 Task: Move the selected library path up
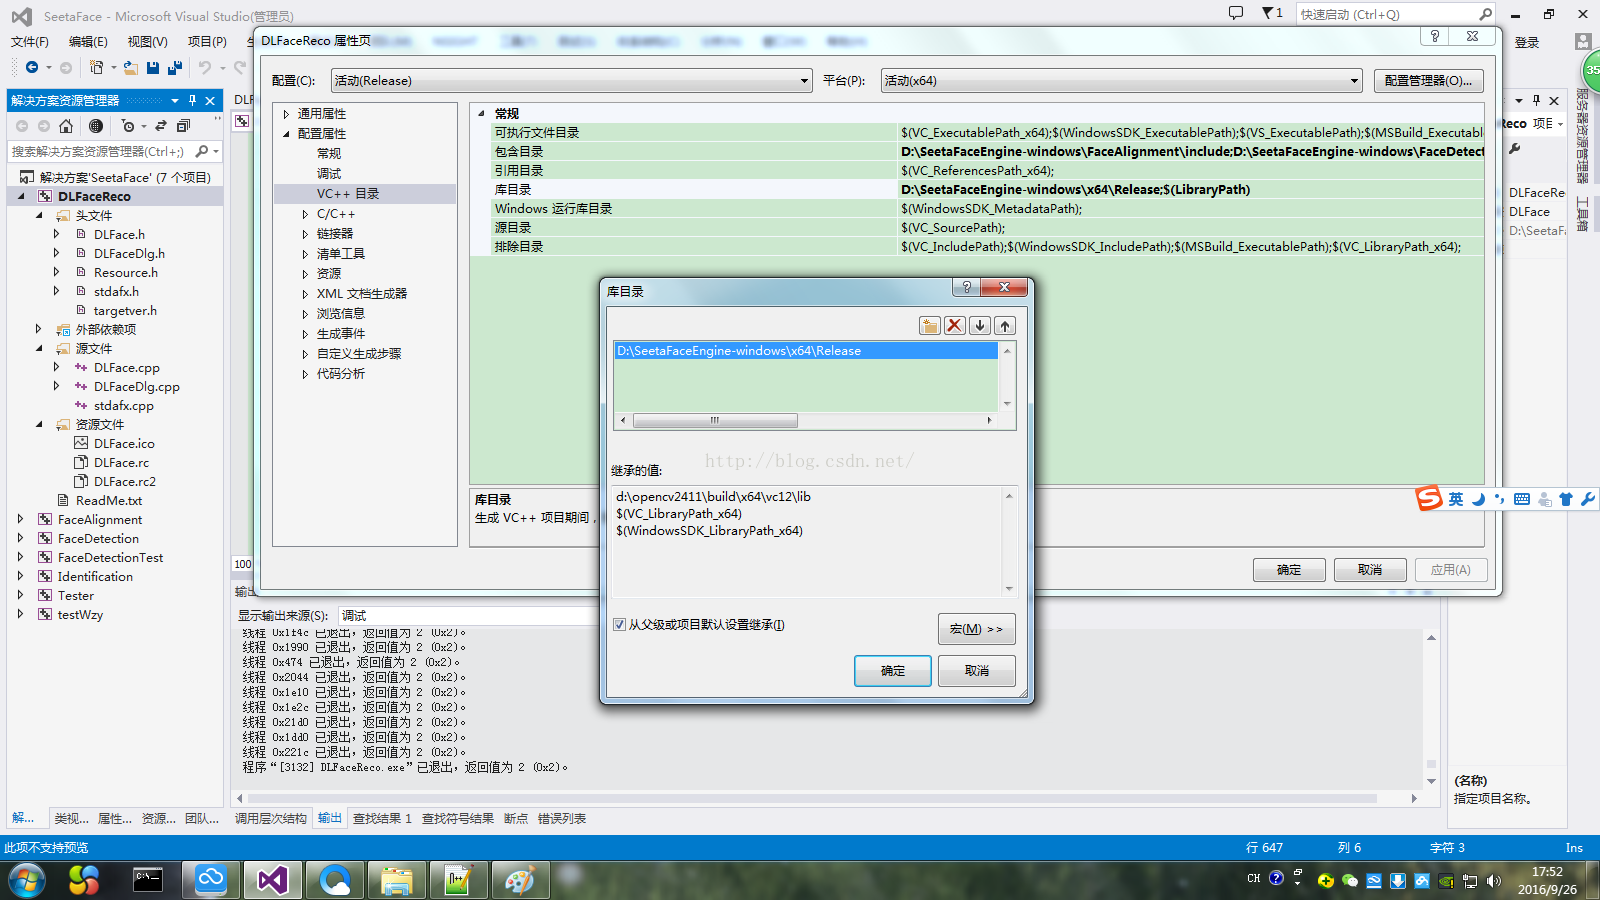coord(1005,325)
